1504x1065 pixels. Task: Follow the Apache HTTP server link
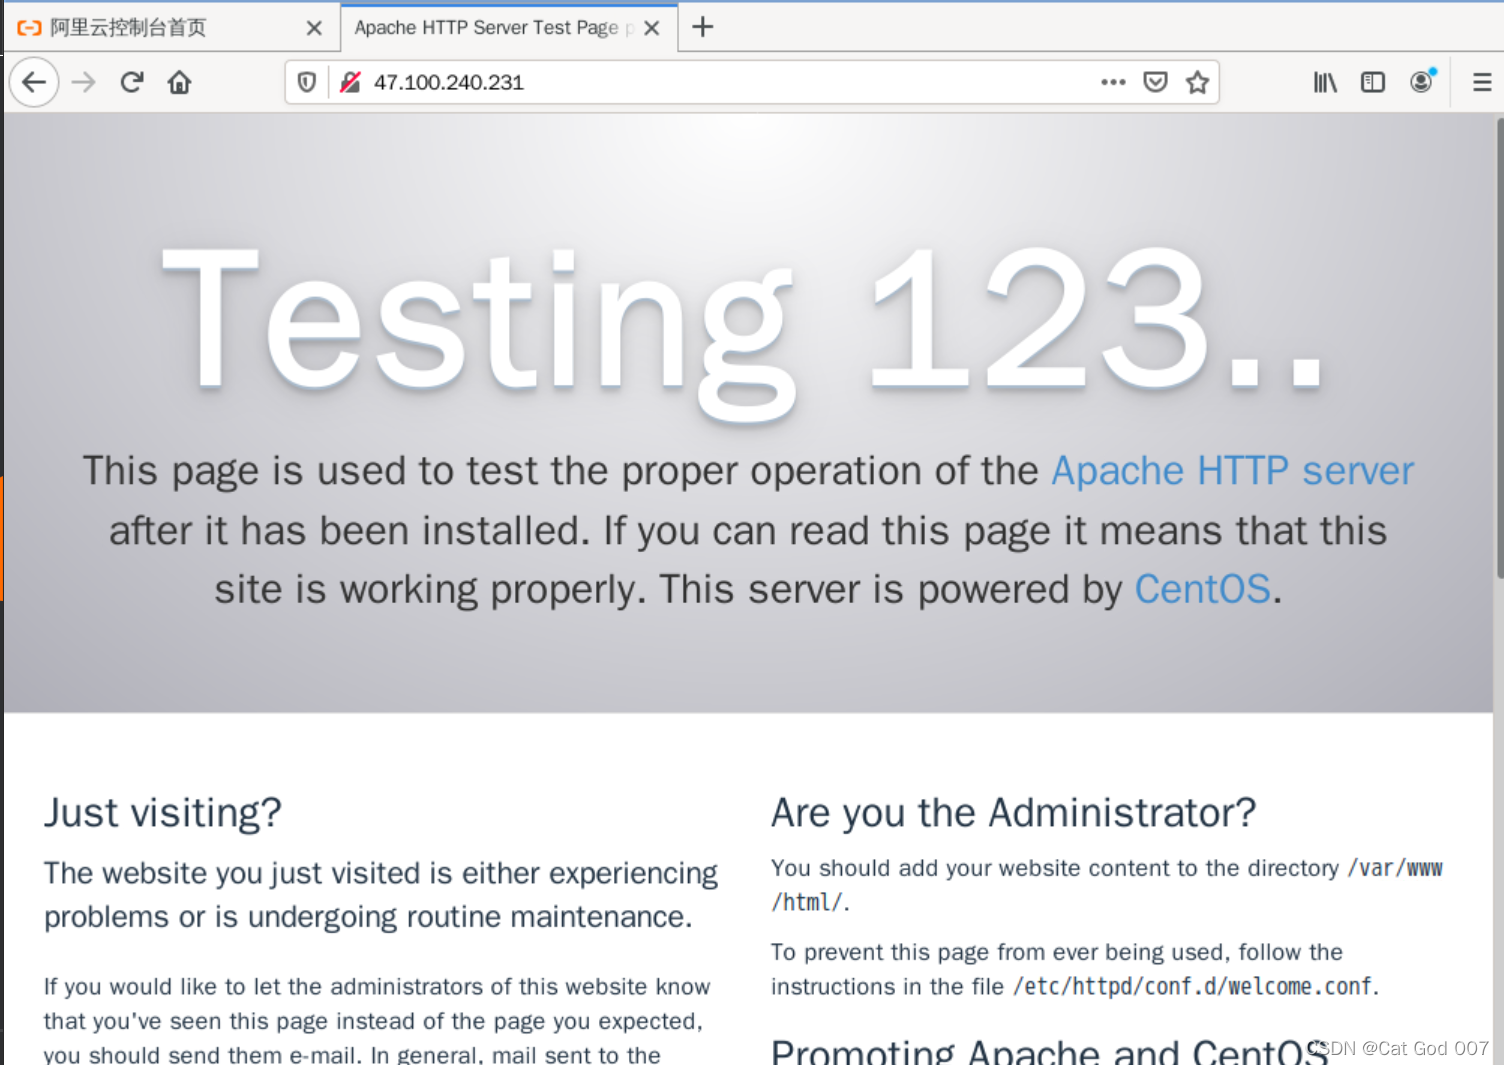[1232, 471]
